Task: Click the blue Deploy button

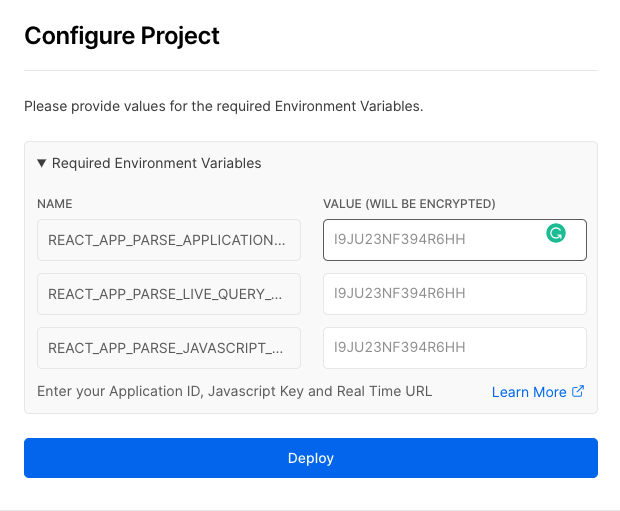Action: [311, 458]
